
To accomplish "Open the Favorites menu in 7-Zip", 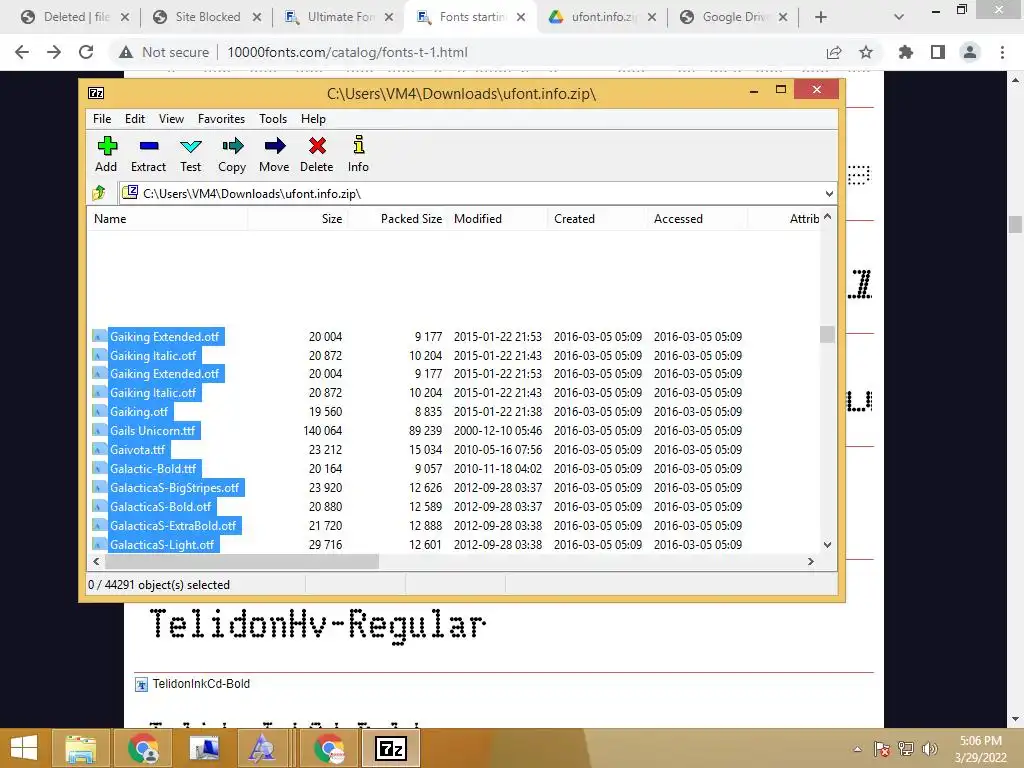I will pyautogui.click(x=221, y=119).
